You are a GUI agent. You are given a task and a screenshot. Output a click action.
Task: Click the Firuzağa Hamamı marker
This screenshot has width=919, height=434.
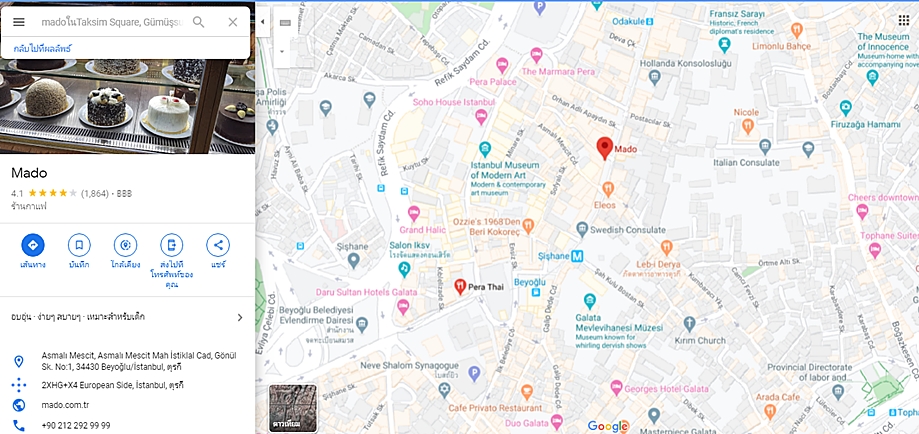845,107
